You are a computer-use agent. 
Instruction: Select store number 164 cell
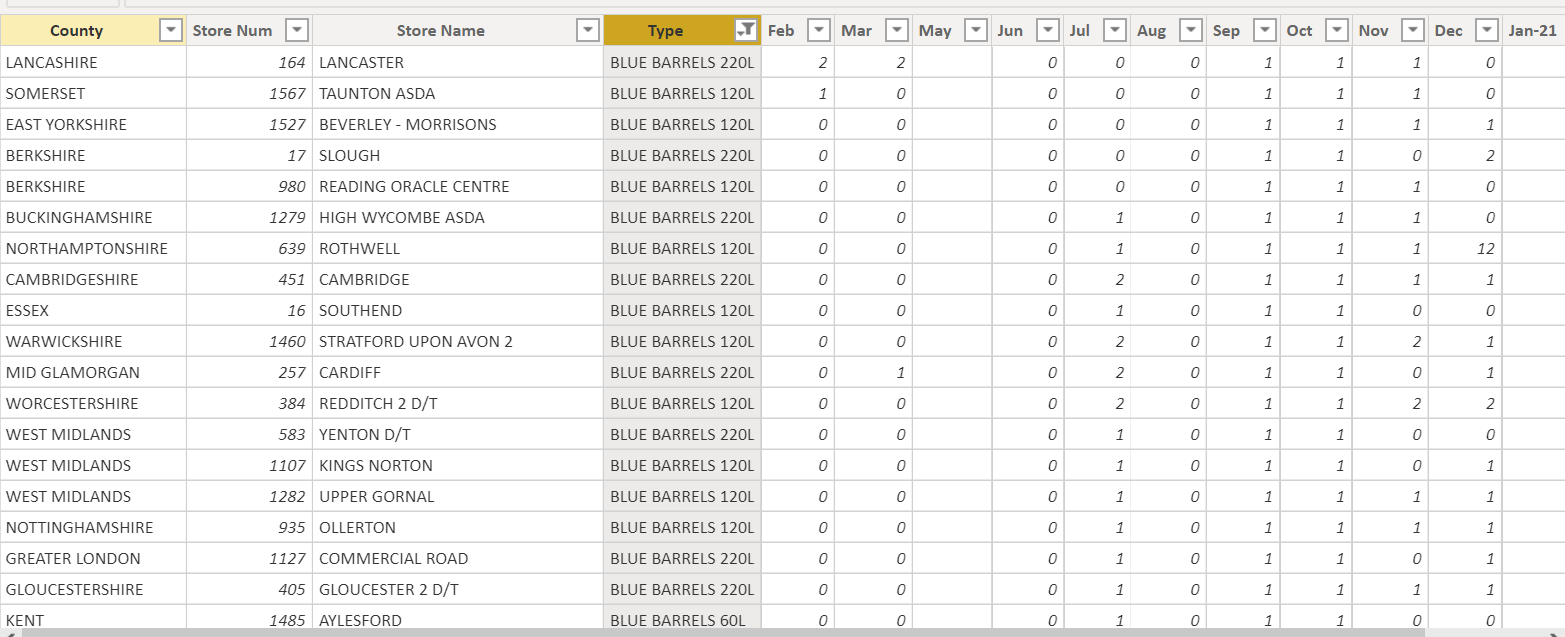click(x=249, y=62)
